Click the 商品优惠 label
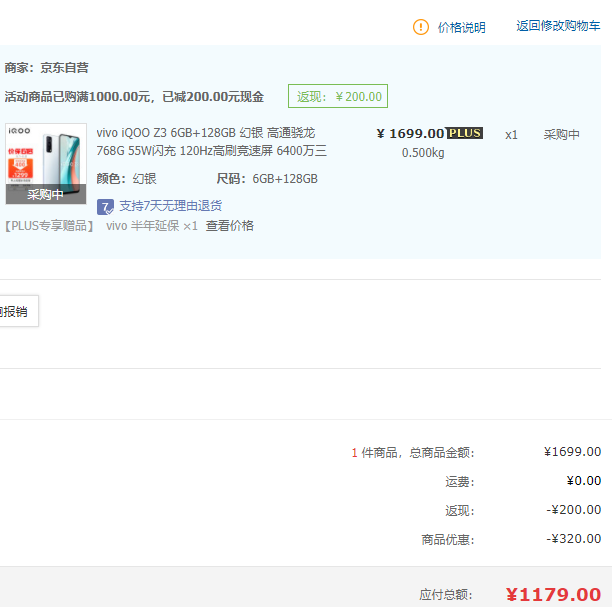 448,540
